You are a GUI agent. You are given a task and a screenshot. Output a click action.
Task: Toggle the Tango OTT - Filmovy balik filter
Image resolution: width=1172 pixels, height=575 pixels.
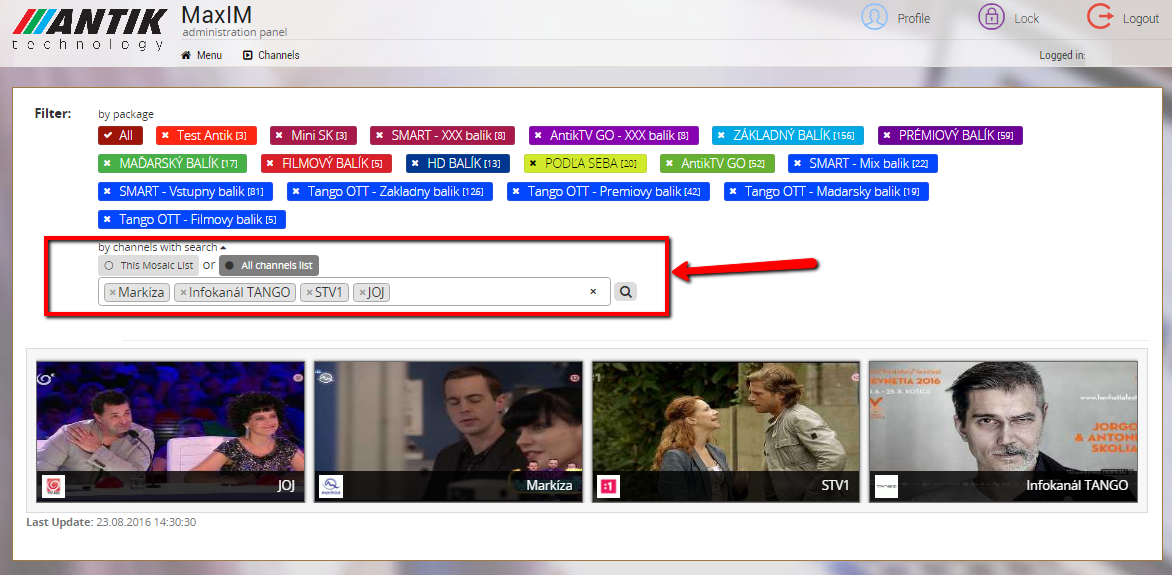click(192, 219)
